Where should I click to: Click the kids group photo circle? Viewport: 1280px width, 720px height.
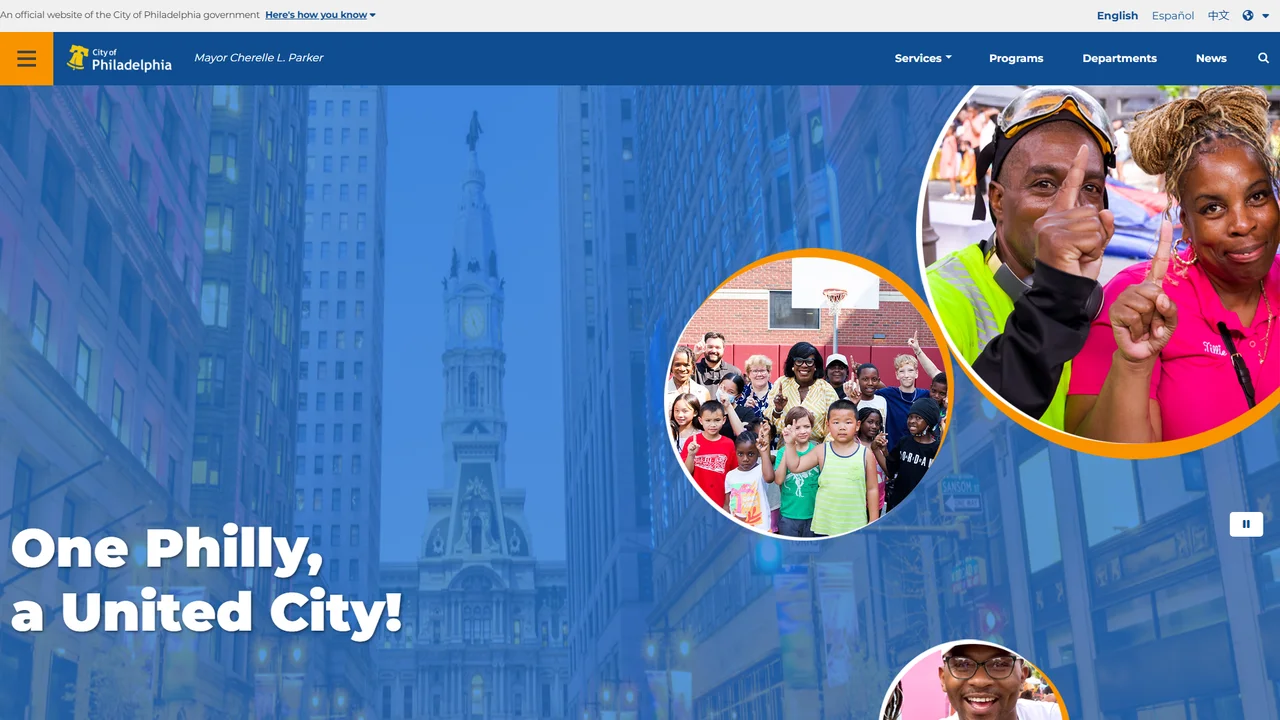[x=807, y=395]
